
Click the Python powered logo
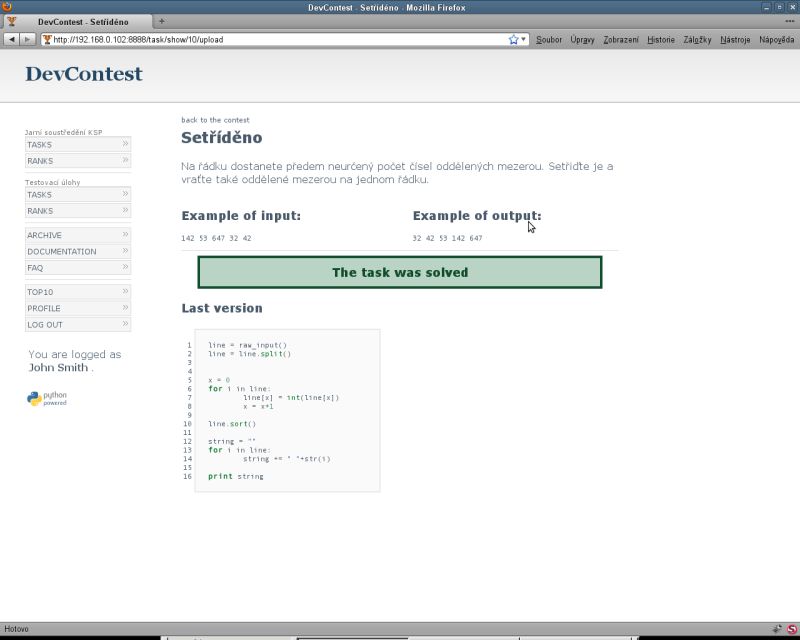tap(47, 399)
